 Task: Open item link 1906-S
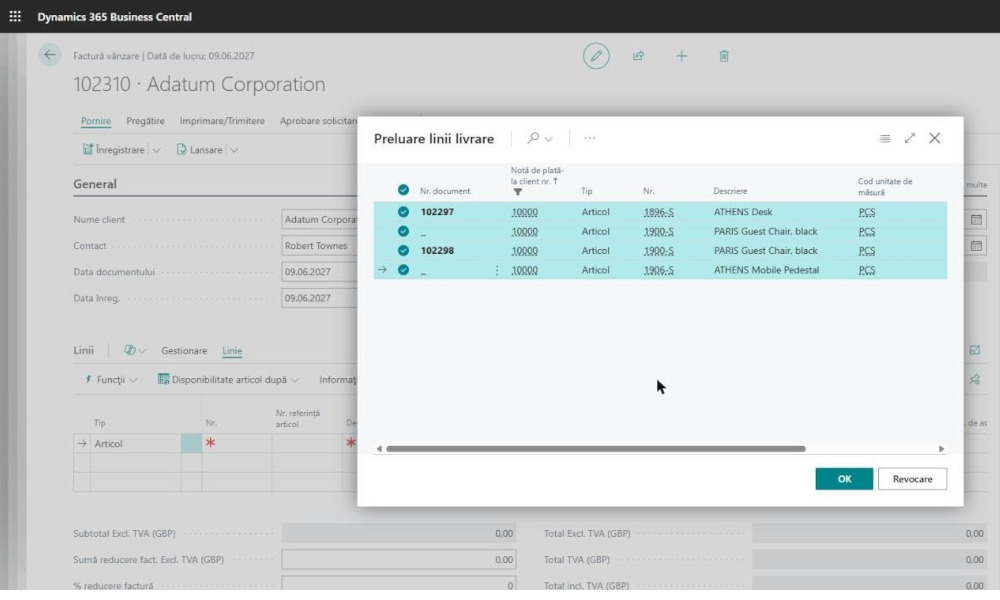659,270
